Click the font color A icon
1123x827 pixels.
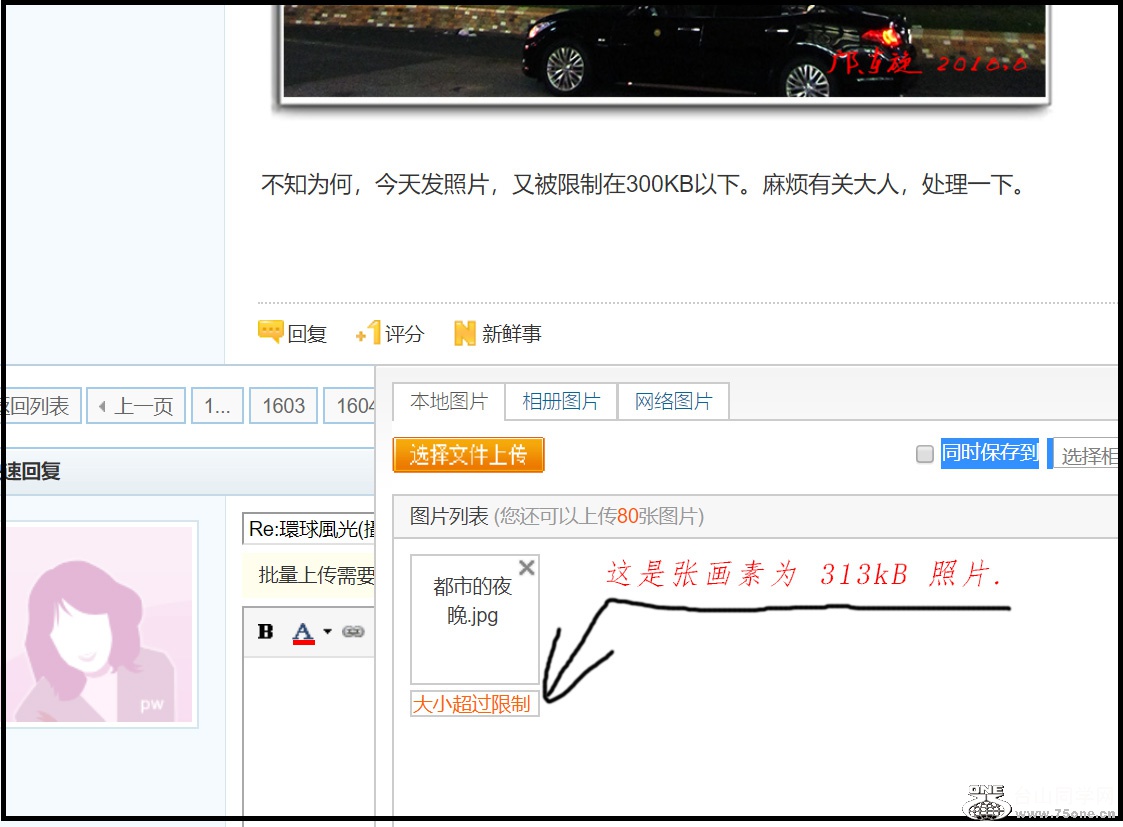pos(303,632)
